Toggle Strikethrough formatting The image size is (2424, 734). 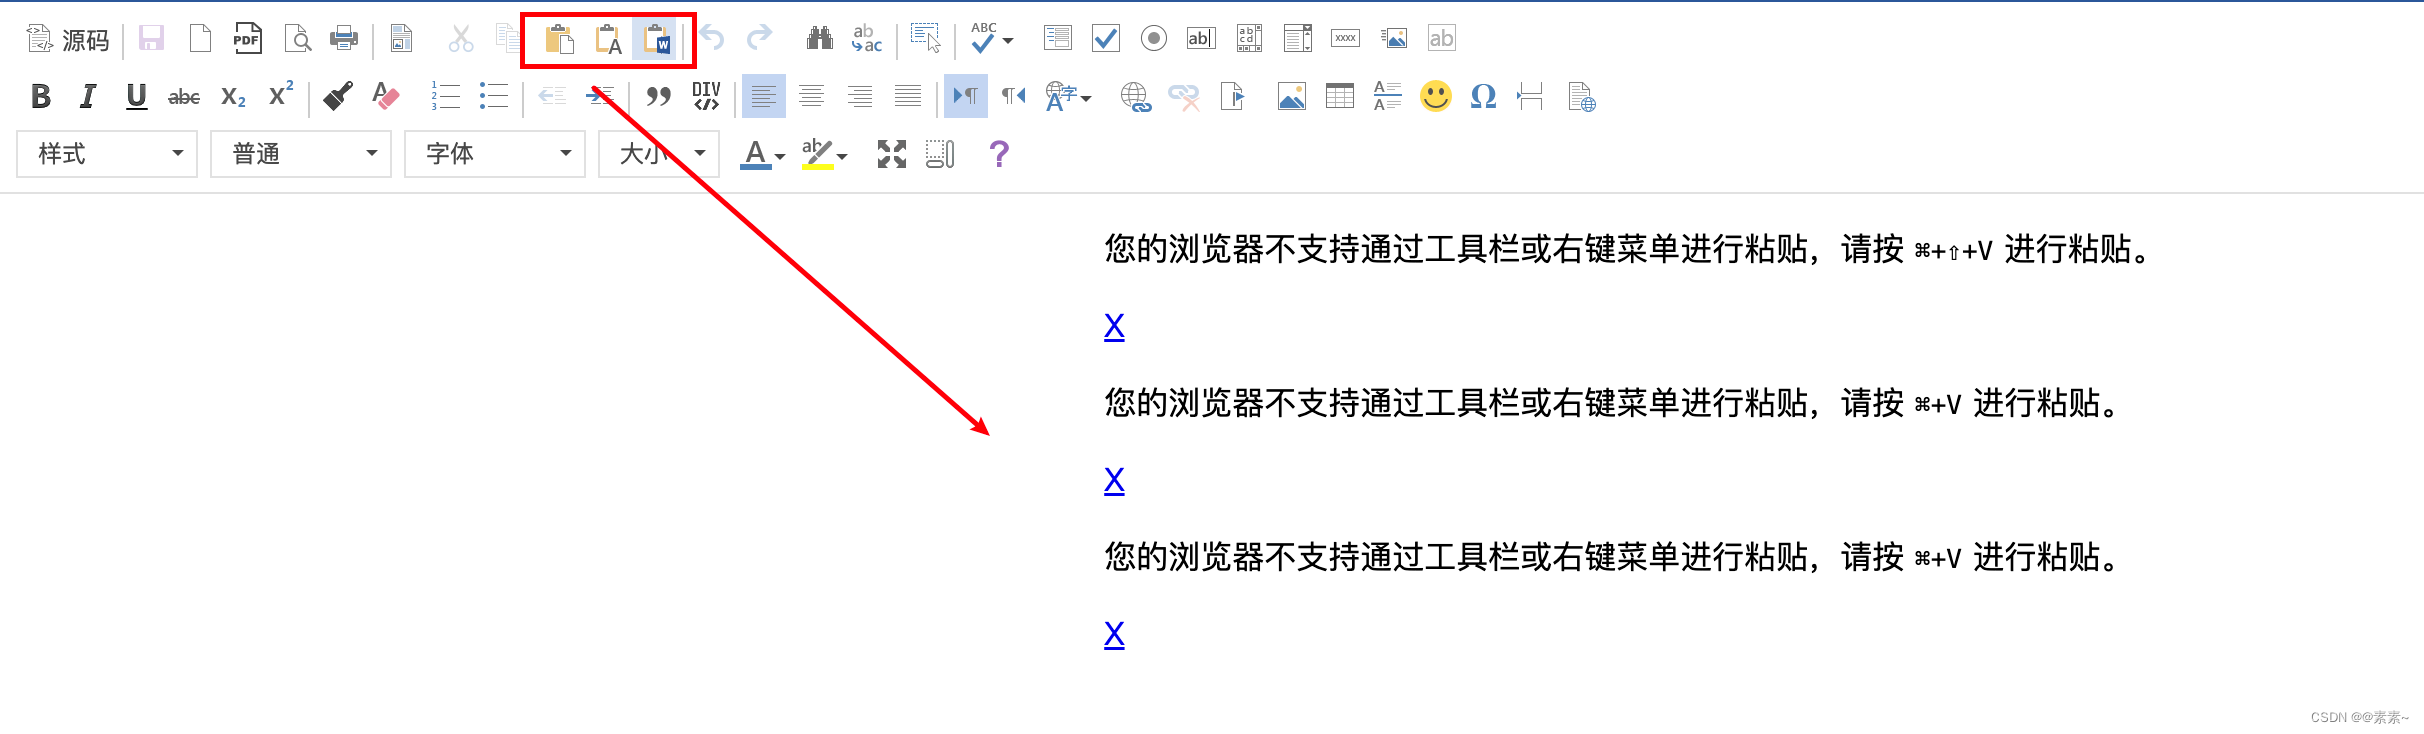tap(184, 96)
